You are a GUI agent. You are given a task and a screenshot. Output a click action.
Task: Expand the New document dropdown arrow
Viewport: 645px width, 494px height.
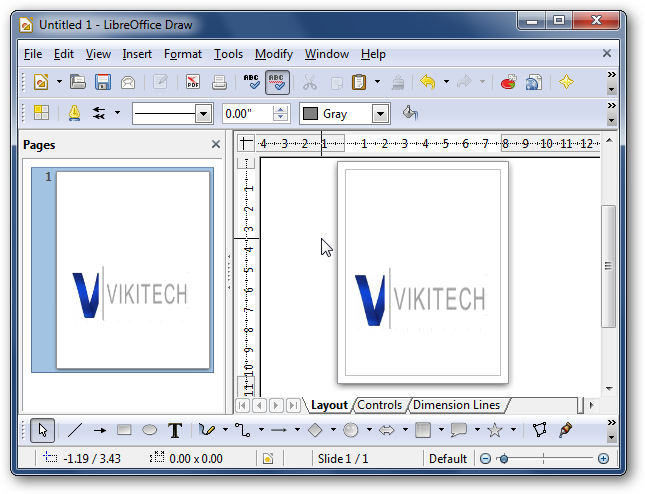59,82
